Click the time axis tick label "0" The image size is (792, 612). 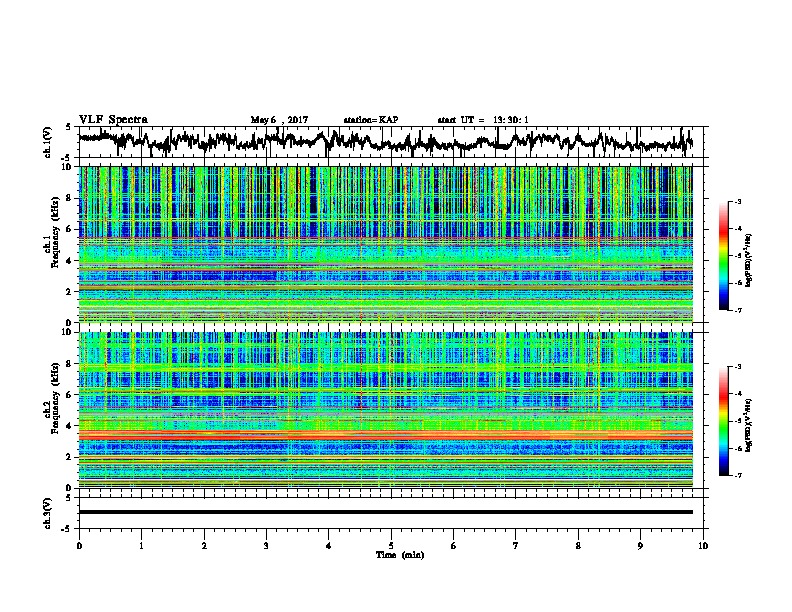[x=79, y=546]
